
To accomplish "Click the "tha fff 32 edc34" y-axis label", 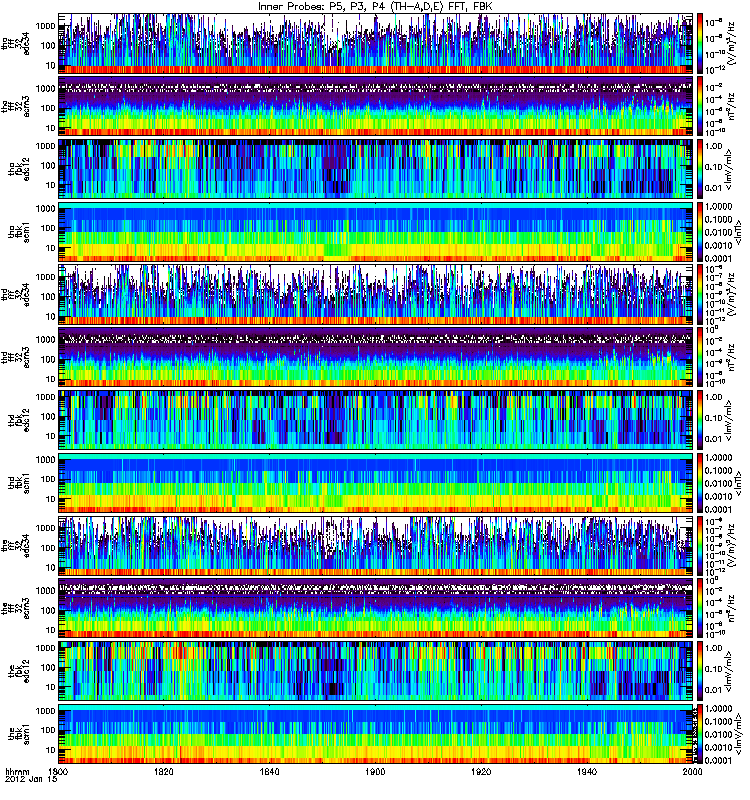I will pos(15,43).
